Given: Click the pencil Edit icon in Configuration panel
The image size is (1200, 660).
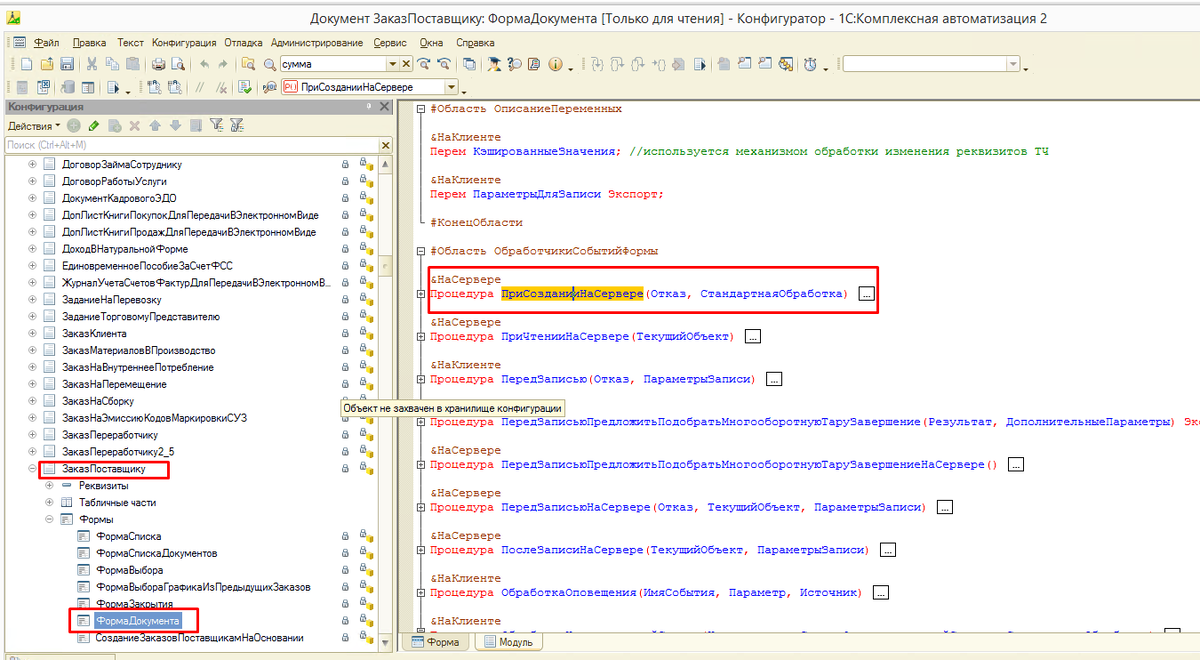Looking at the screenshot, I should pyautogui.click(x=94, y=126).
